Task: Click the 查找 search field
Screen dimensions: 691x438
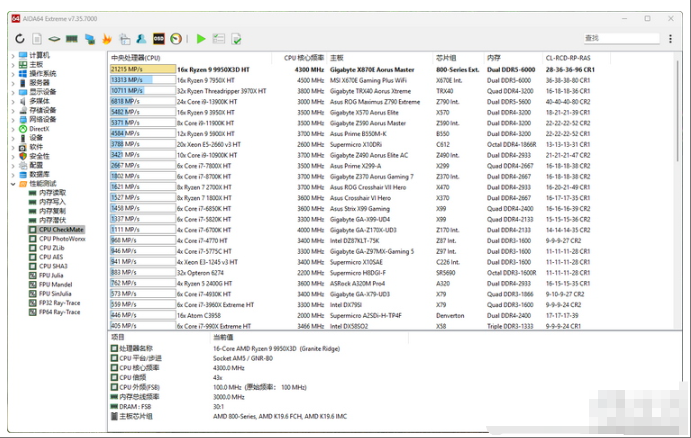Action: point(621,38)
